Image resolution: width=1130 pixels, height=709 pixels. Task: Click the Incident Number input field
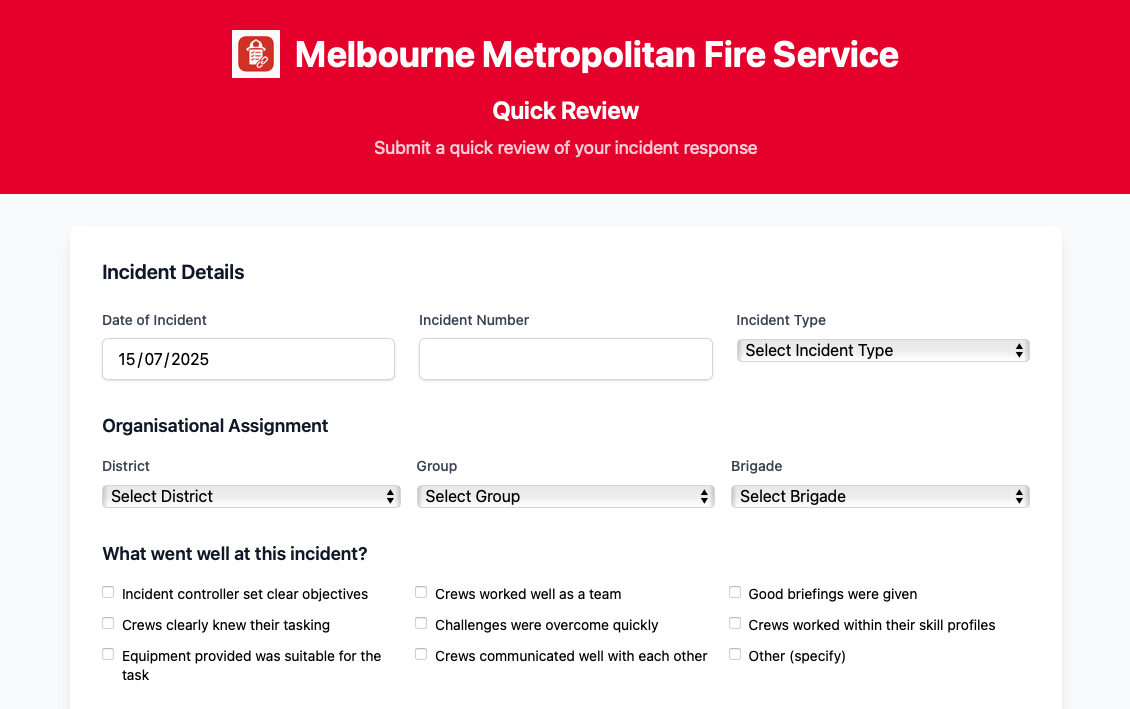565,359
